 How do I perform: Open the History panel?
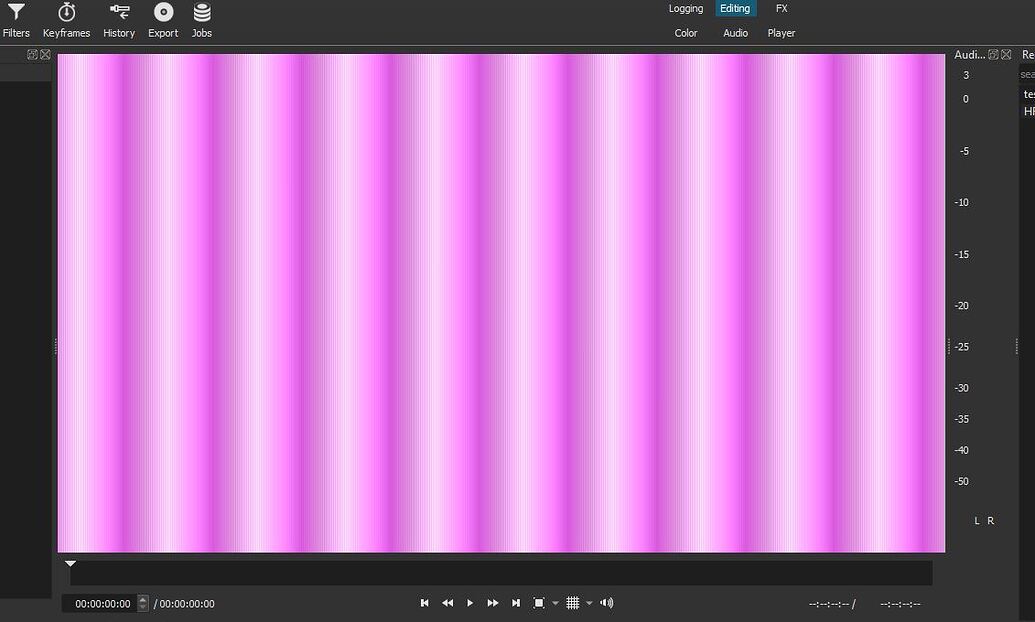point(118,20)
